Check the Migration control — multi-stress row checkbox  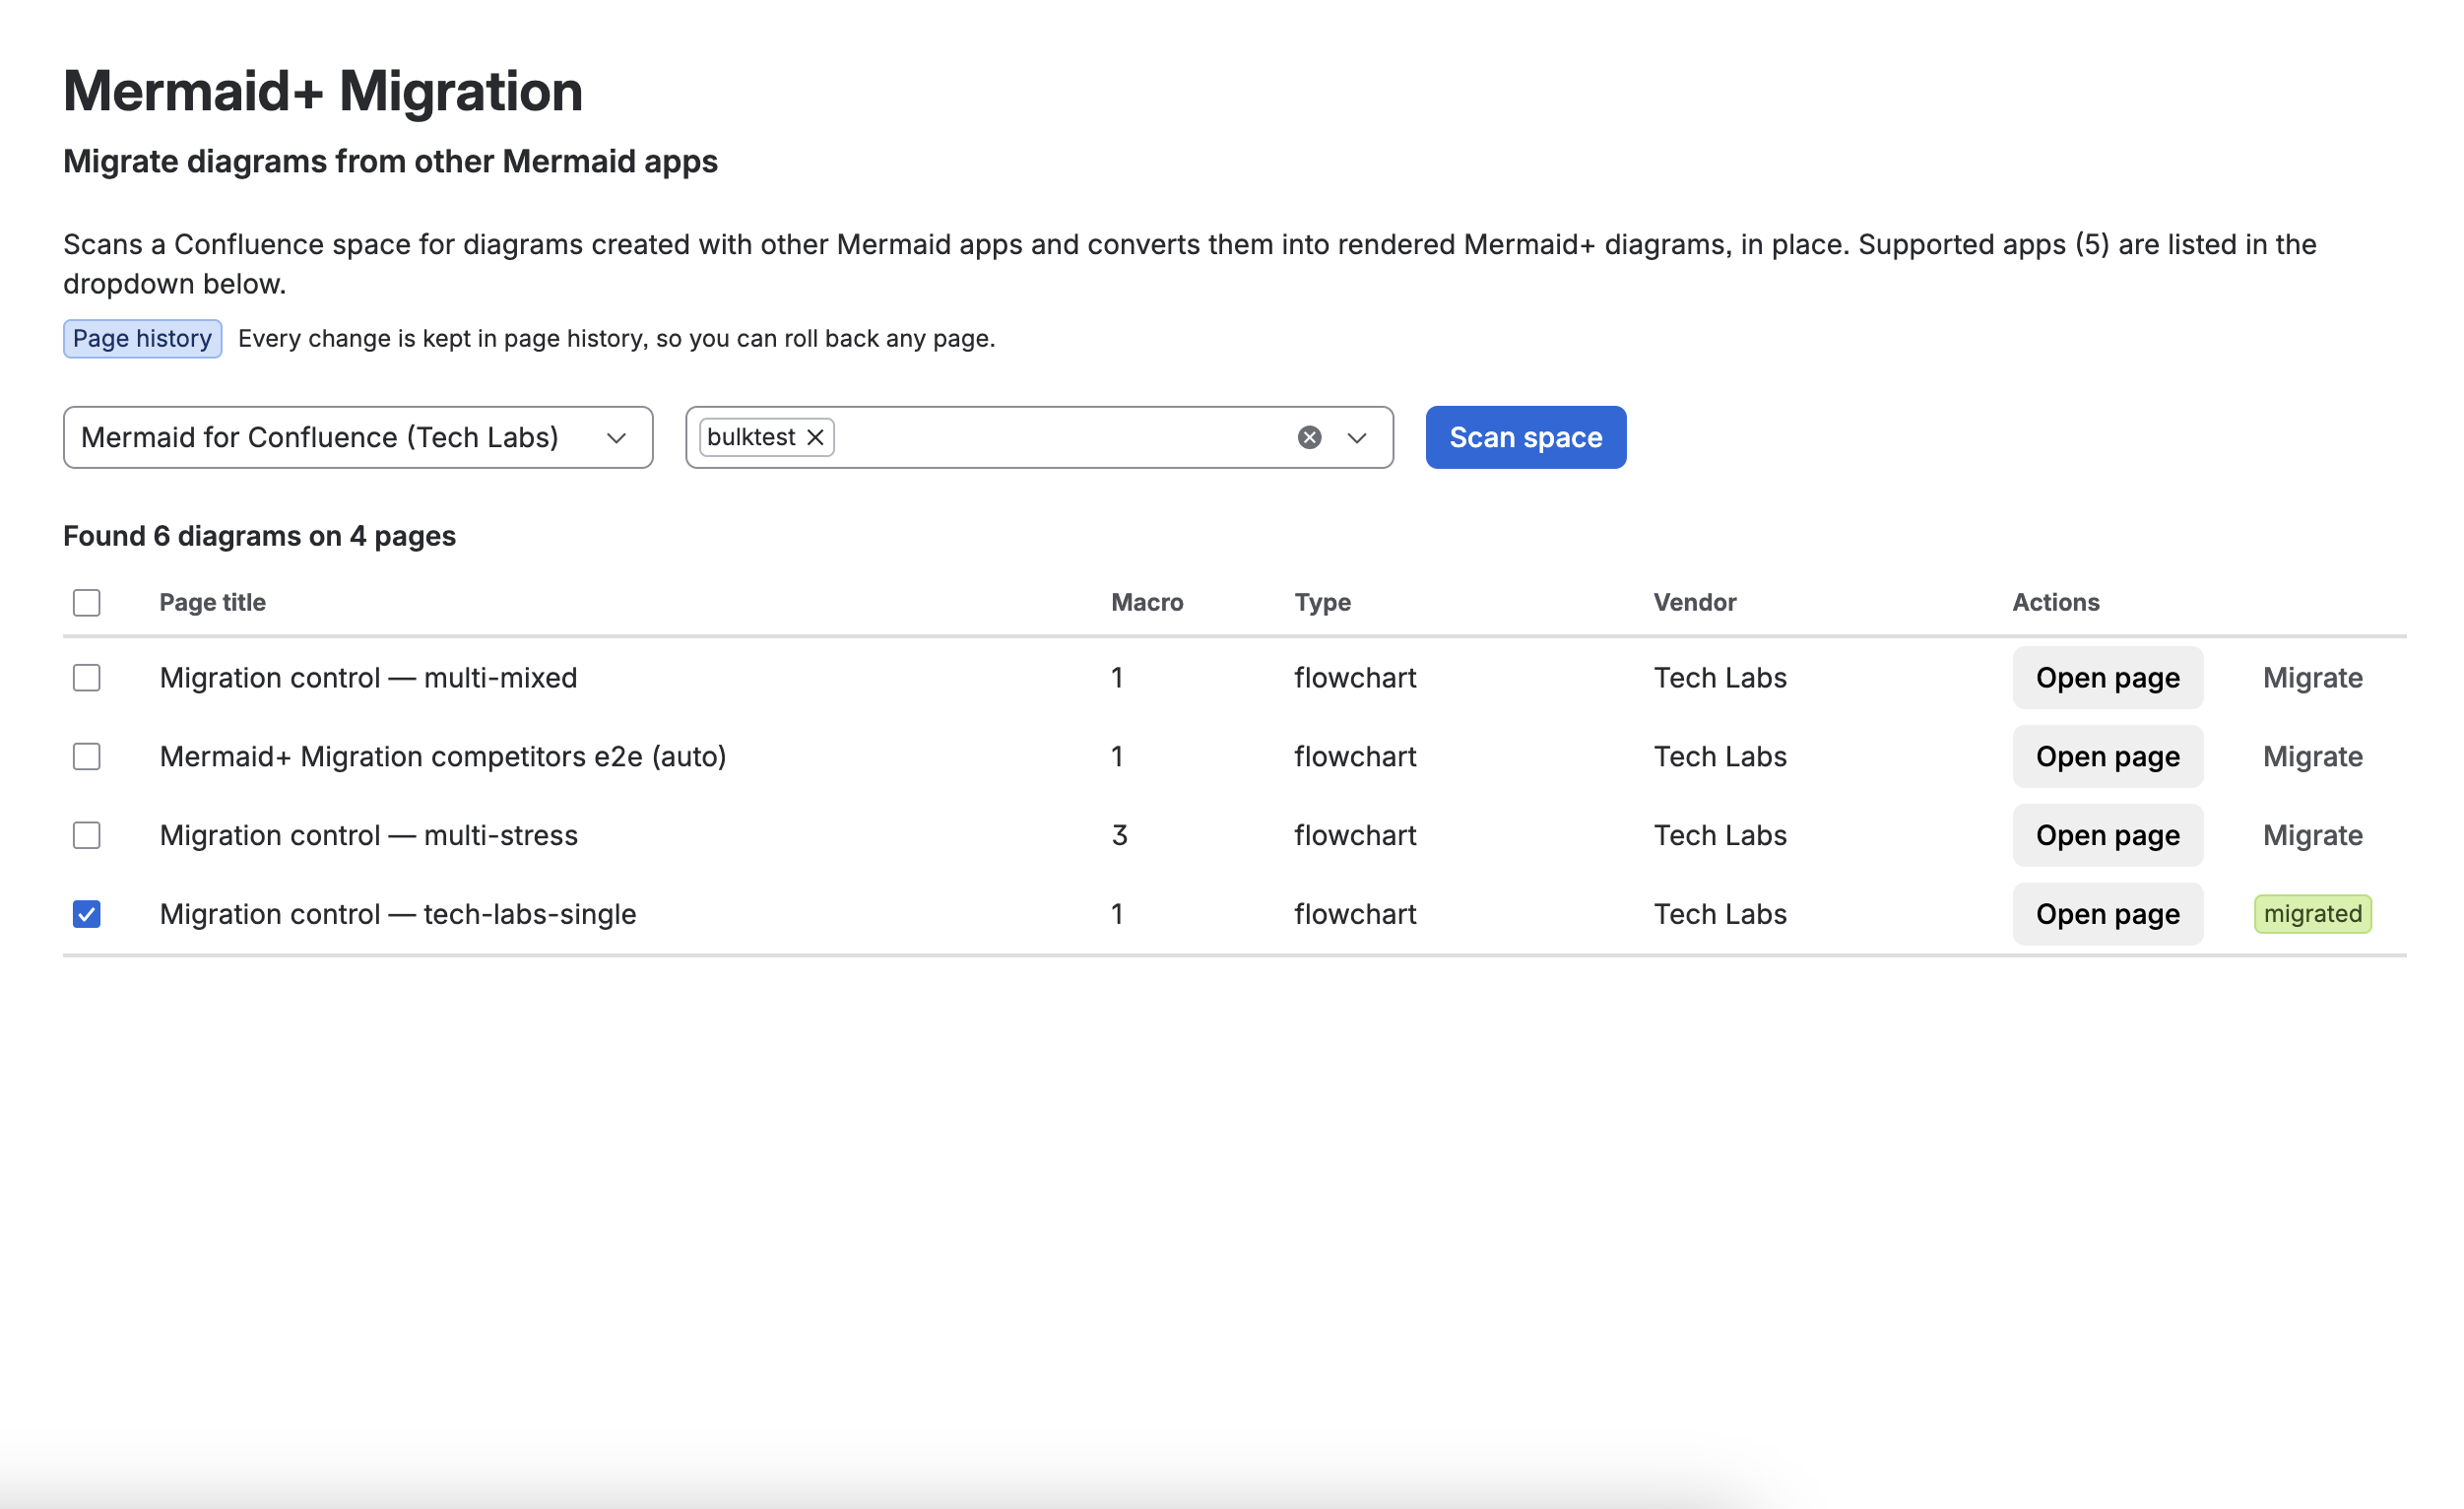coord(87,835)
